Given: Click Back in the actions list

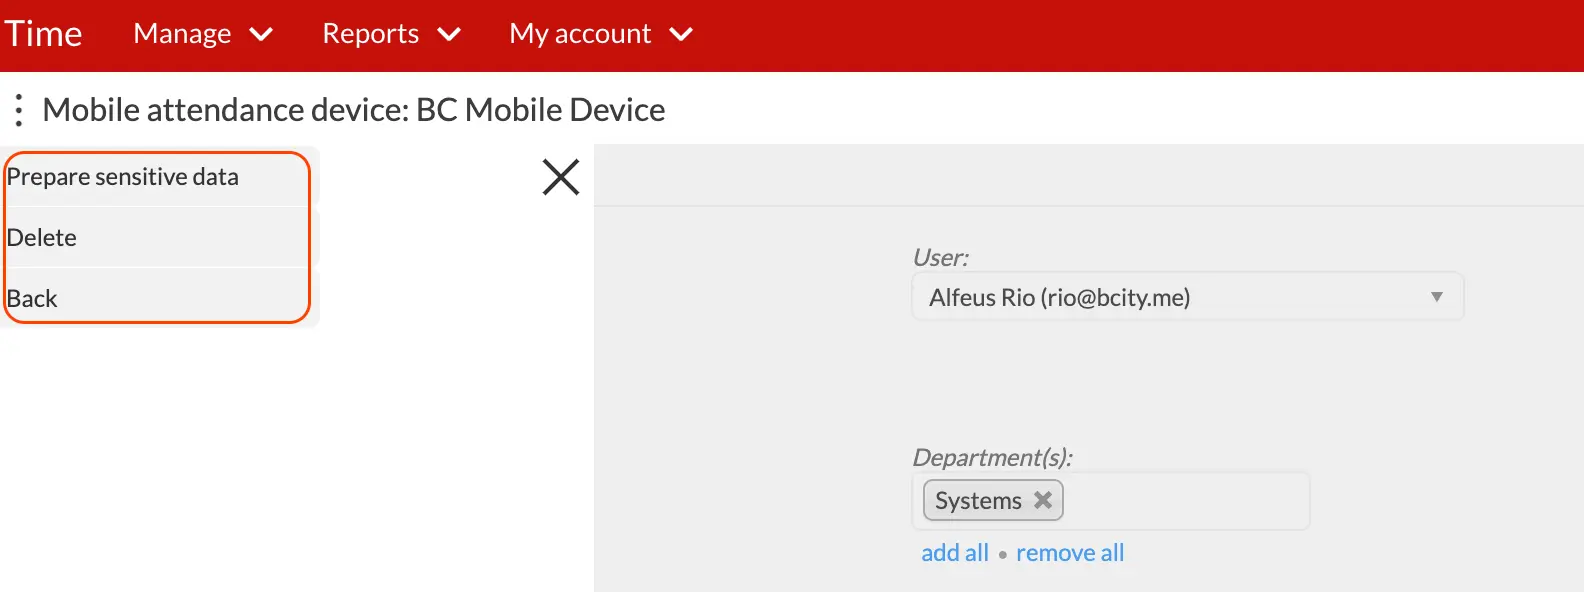Looking at the screenshot, I should pyautogui.click(x=32, y=299).
